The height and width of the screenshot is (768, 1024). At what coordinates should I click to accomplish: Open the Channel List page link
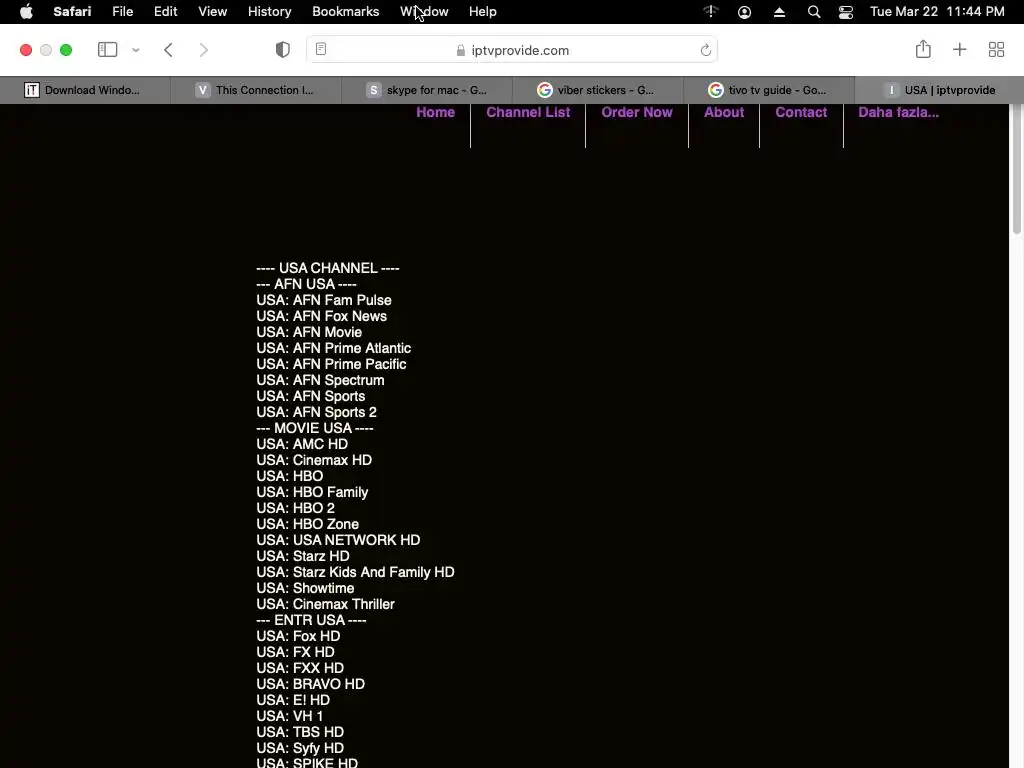528,112
